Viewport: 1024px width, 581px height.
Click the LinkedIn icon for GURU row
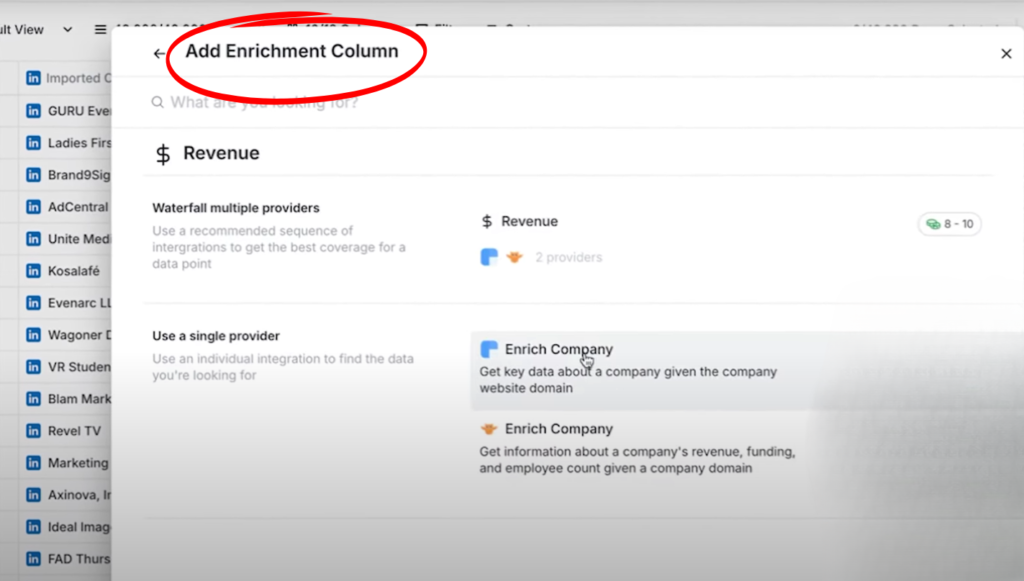pos(33,110)
